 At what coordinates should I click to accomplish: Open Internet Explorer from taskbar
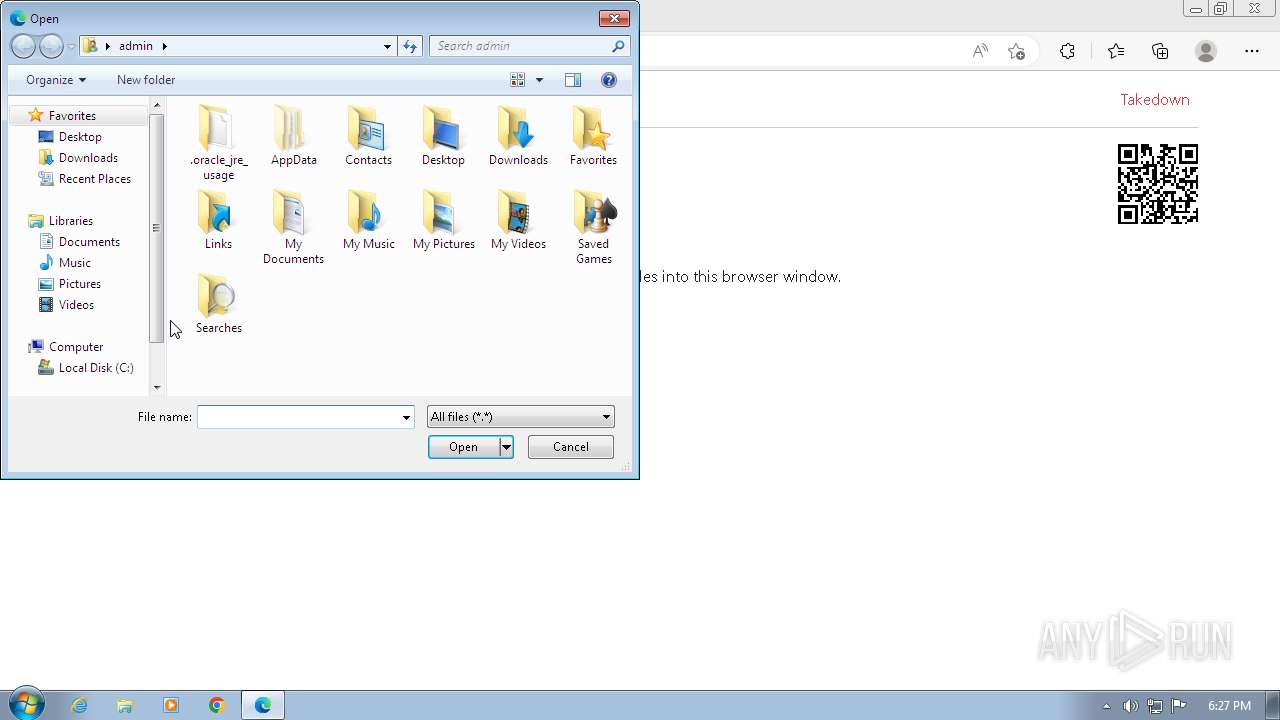79,705
